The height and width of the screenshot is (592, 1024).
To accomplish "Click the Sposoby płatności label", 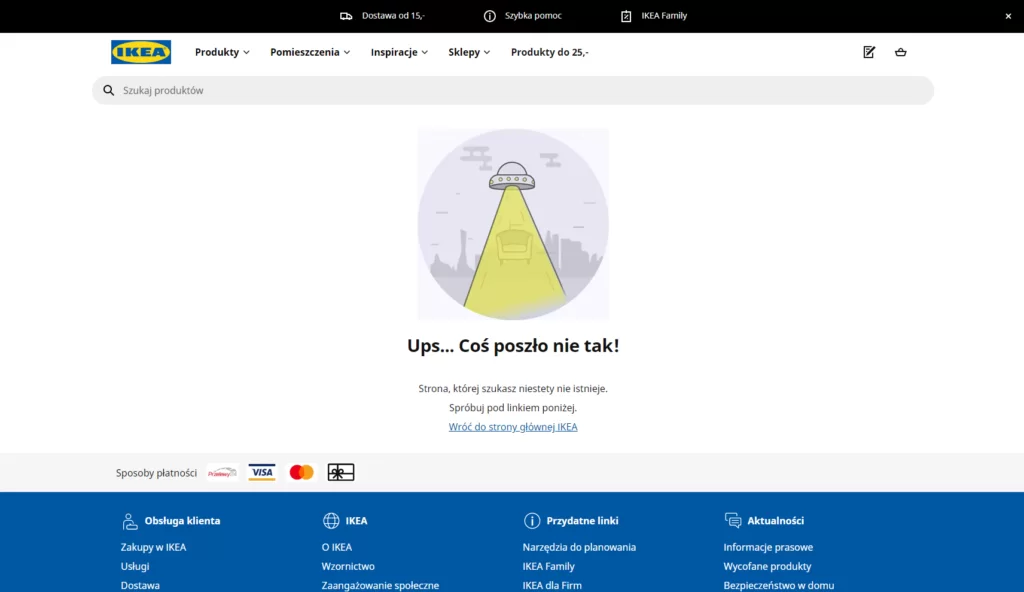I will 156,472.
